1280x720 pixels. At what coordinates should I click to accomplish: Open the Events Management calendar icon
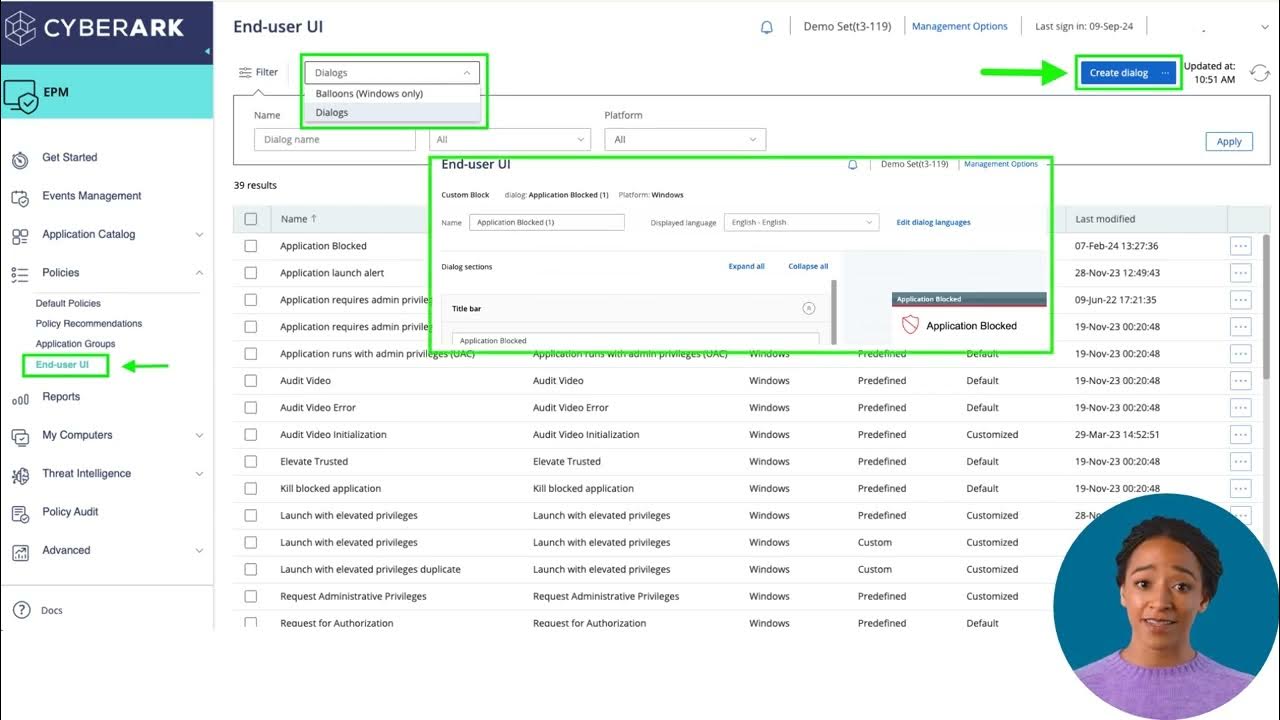pyautogui.click(x=20, y=198)
